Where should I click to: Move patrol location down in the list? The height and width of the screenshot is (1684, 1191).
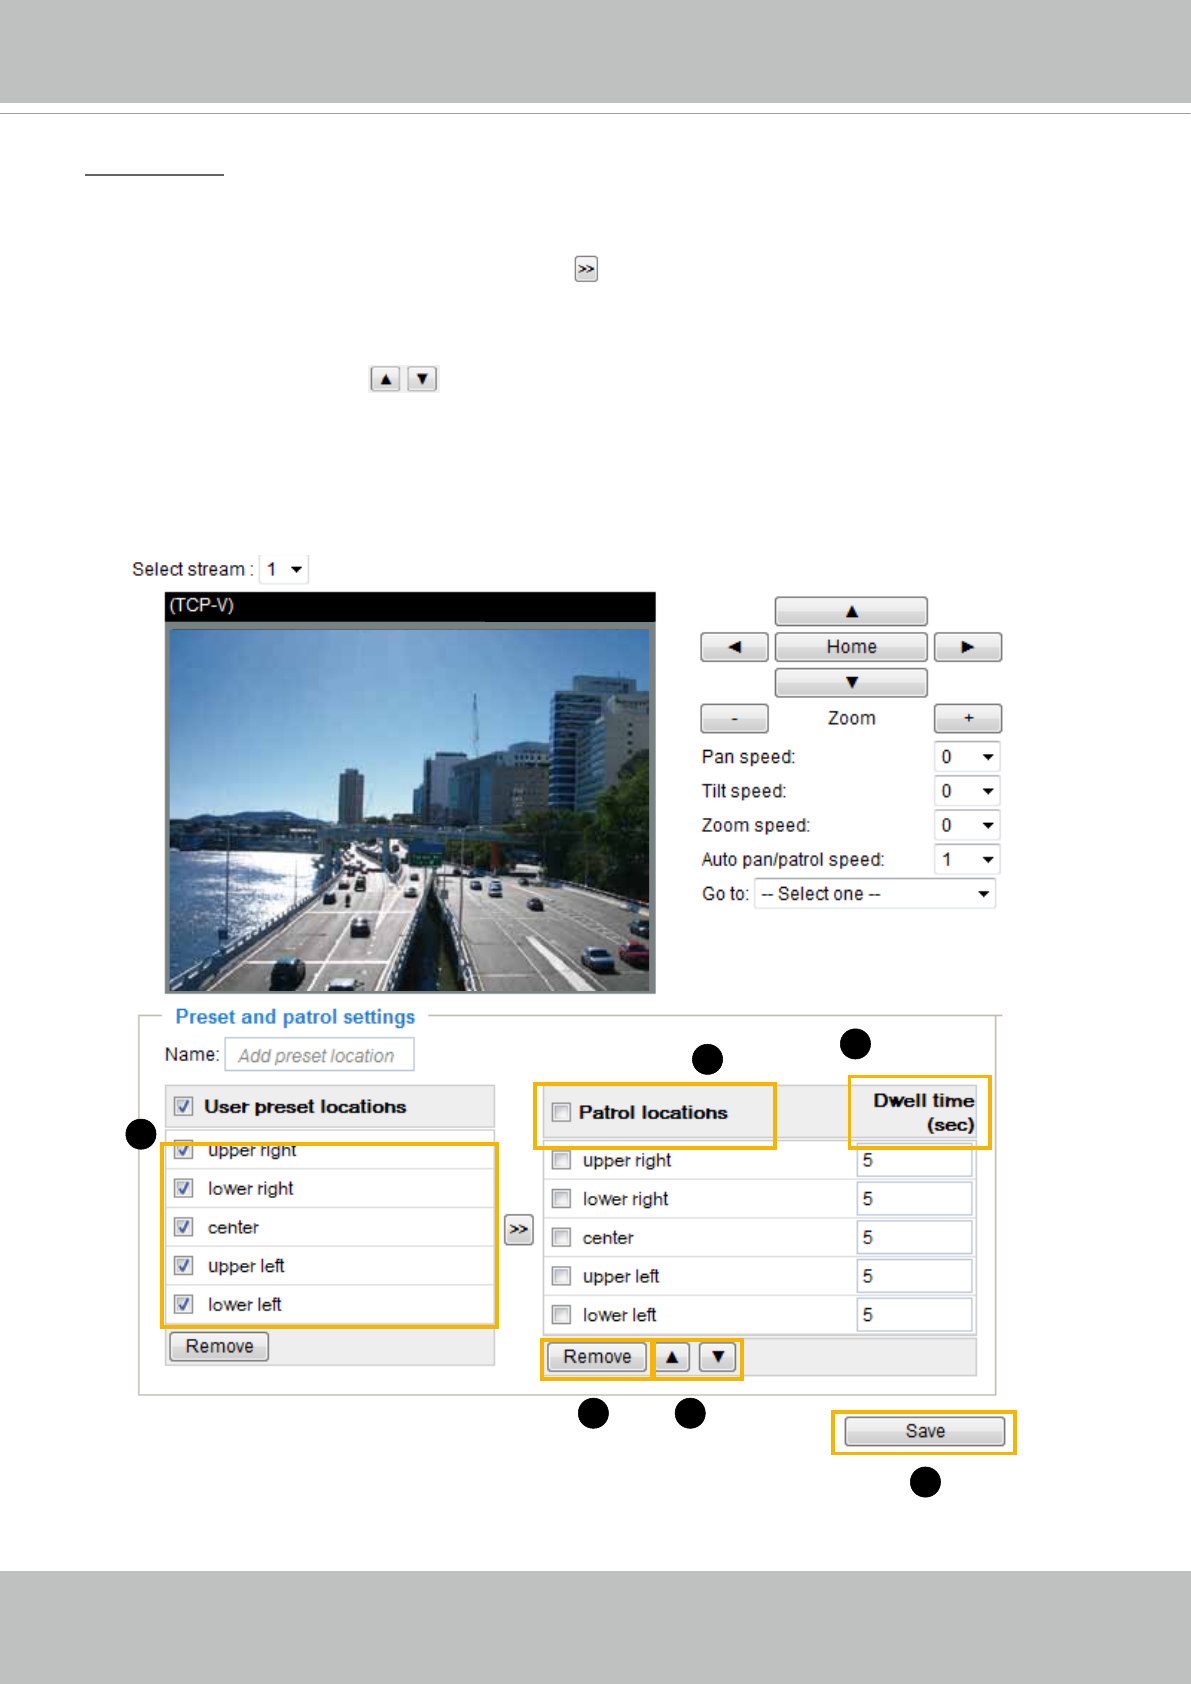[x=718, y=1357]
